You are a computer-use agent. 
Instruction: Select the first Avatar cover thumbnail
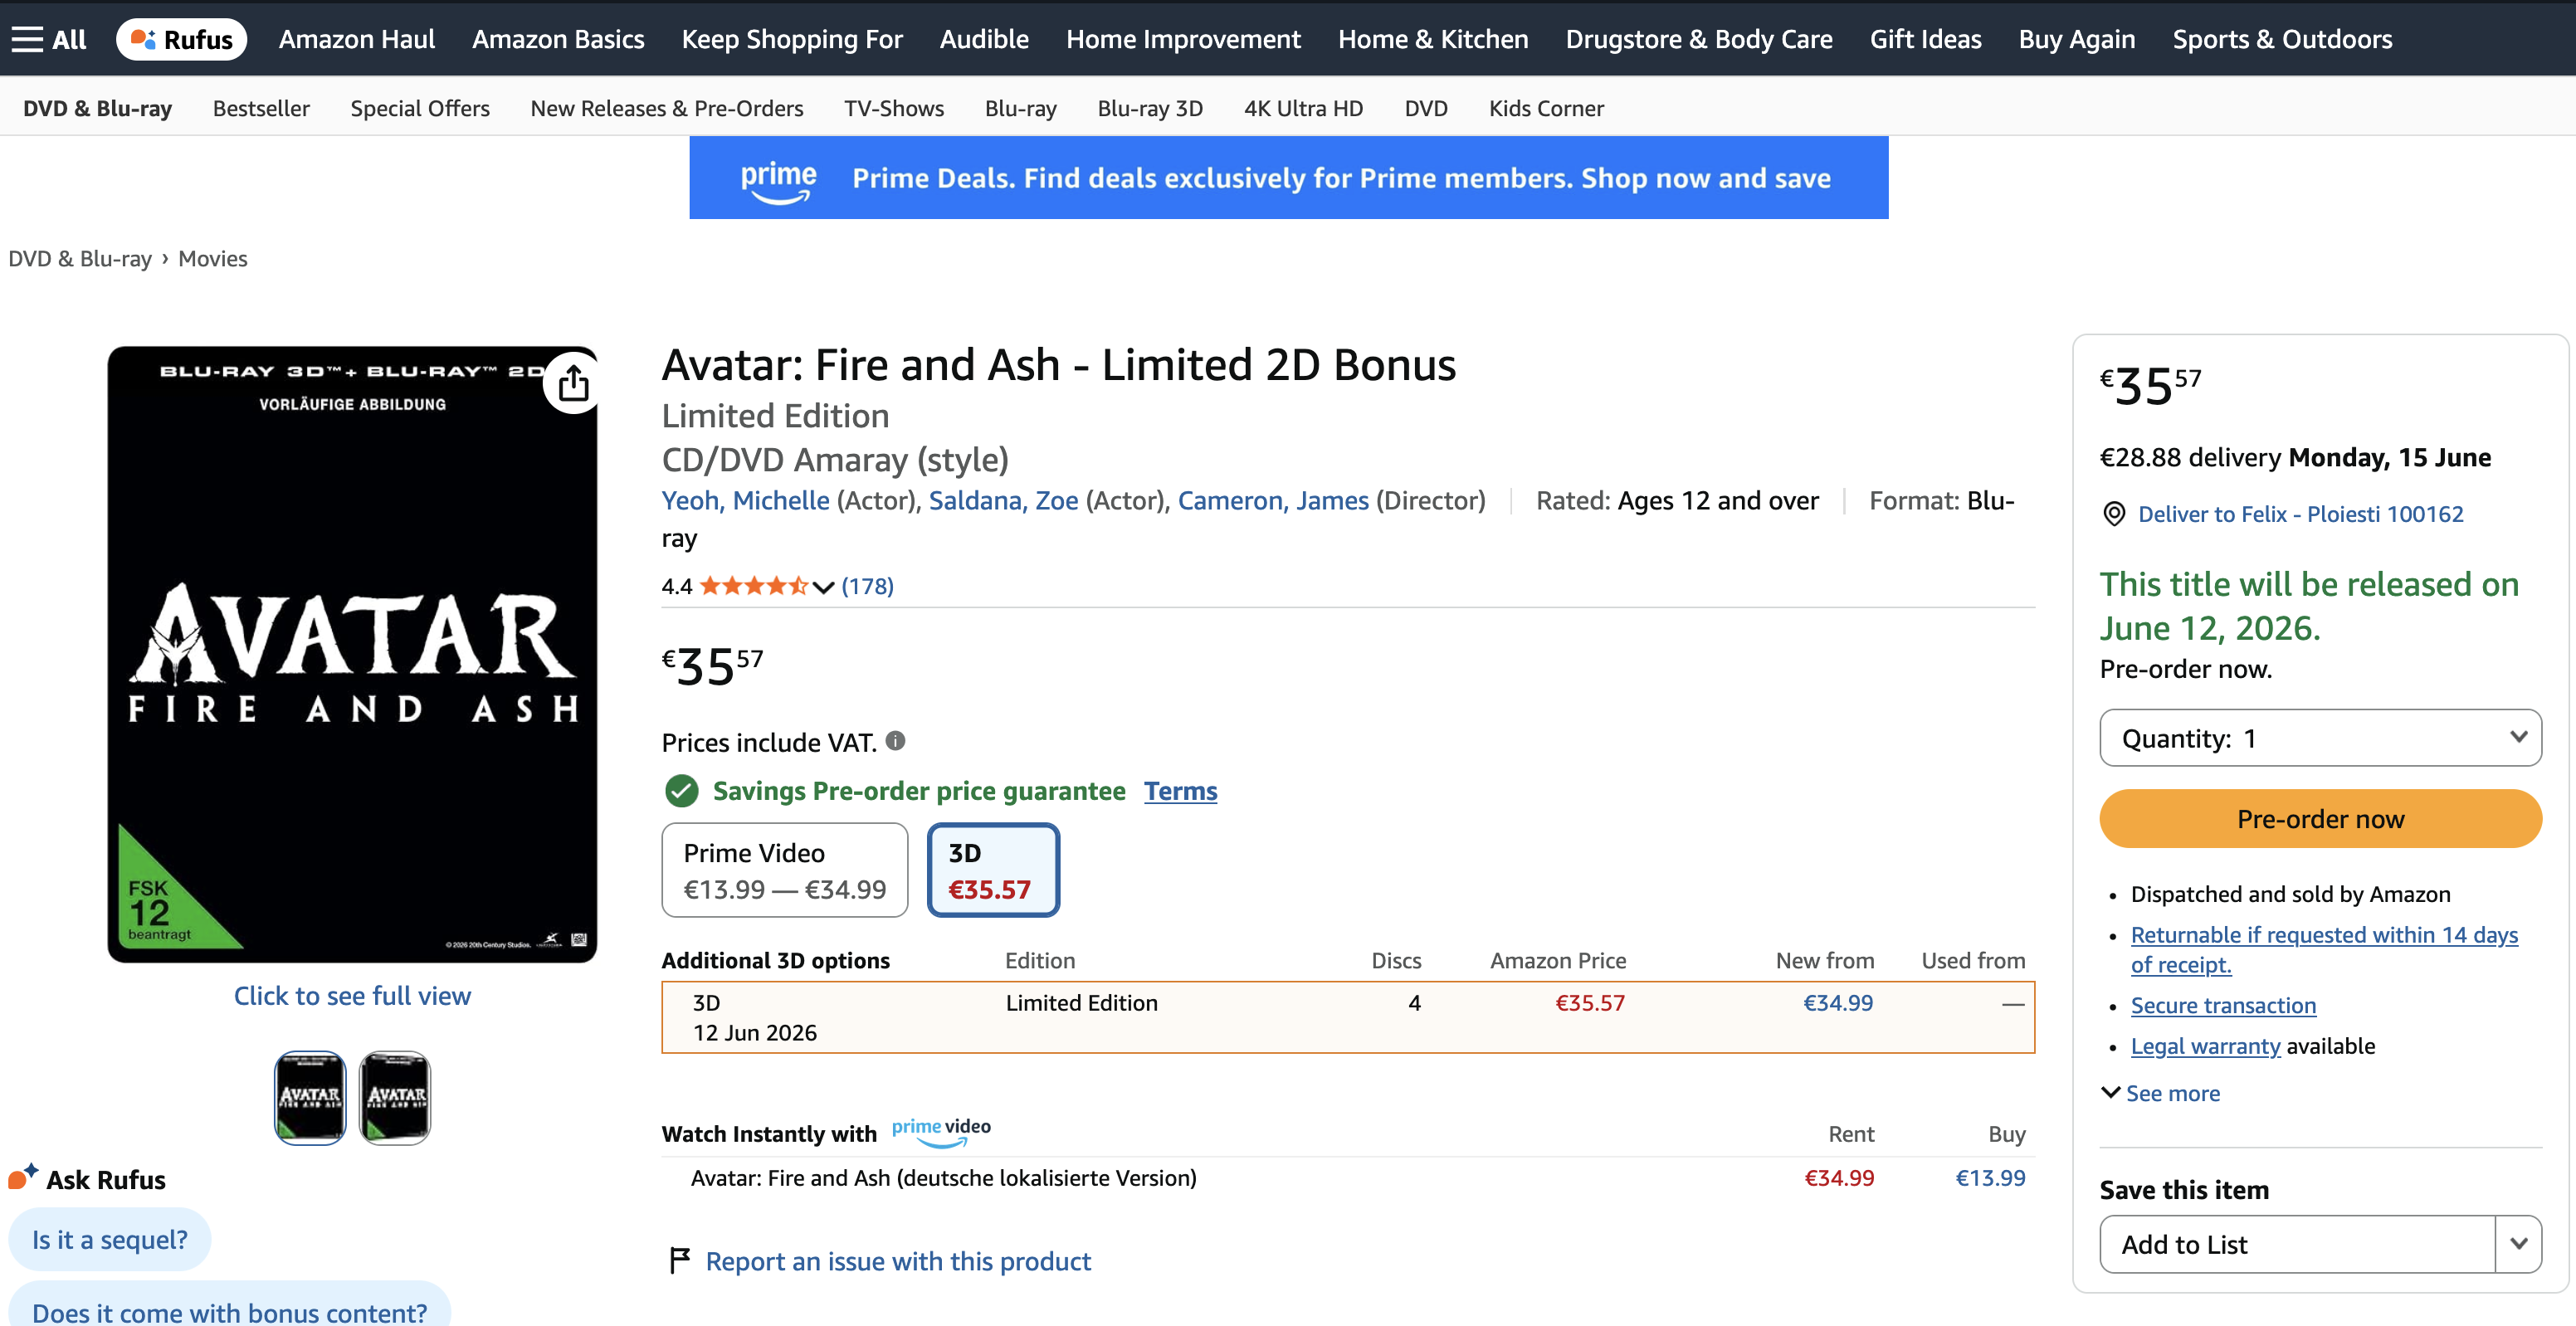pos(310,1097)
